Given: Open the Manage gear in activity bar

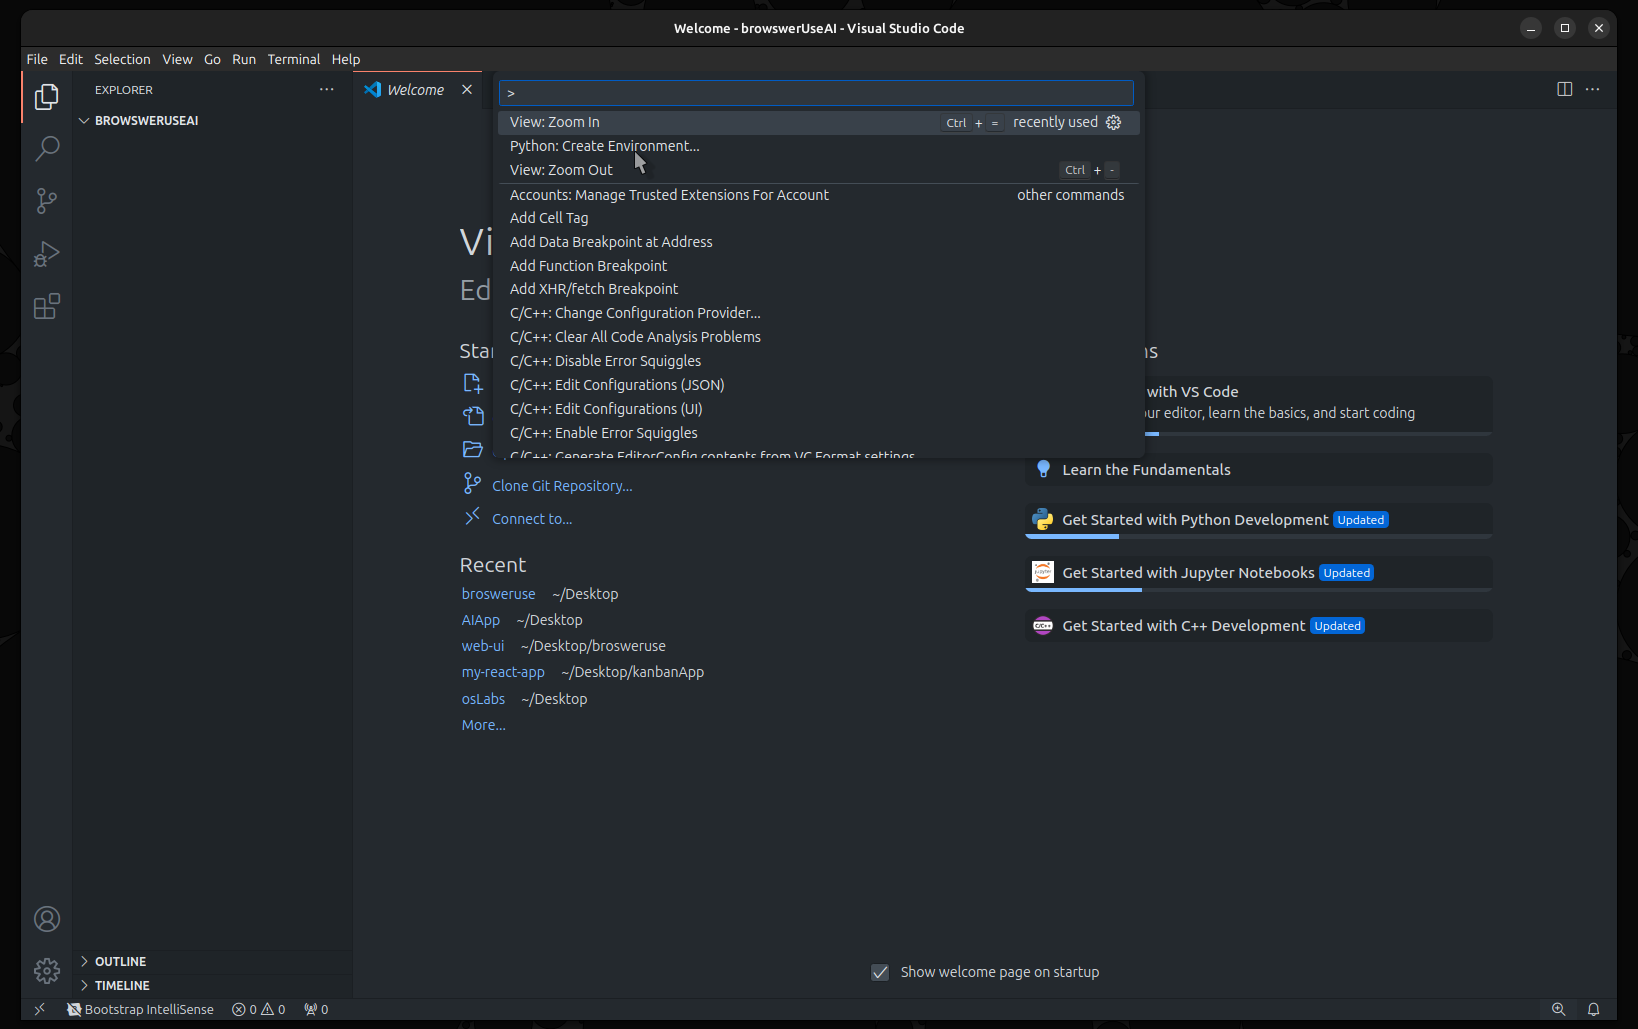Looking at the screenshot, I should click(47, 970).
